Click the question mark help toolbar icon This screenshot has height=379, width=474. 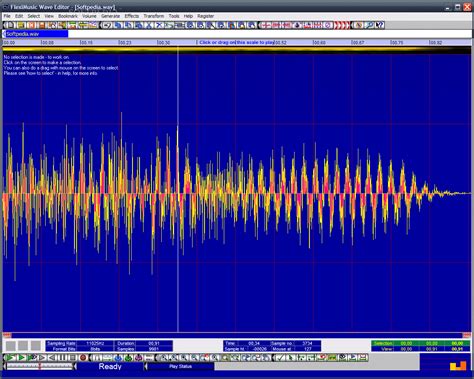[380, 25]
